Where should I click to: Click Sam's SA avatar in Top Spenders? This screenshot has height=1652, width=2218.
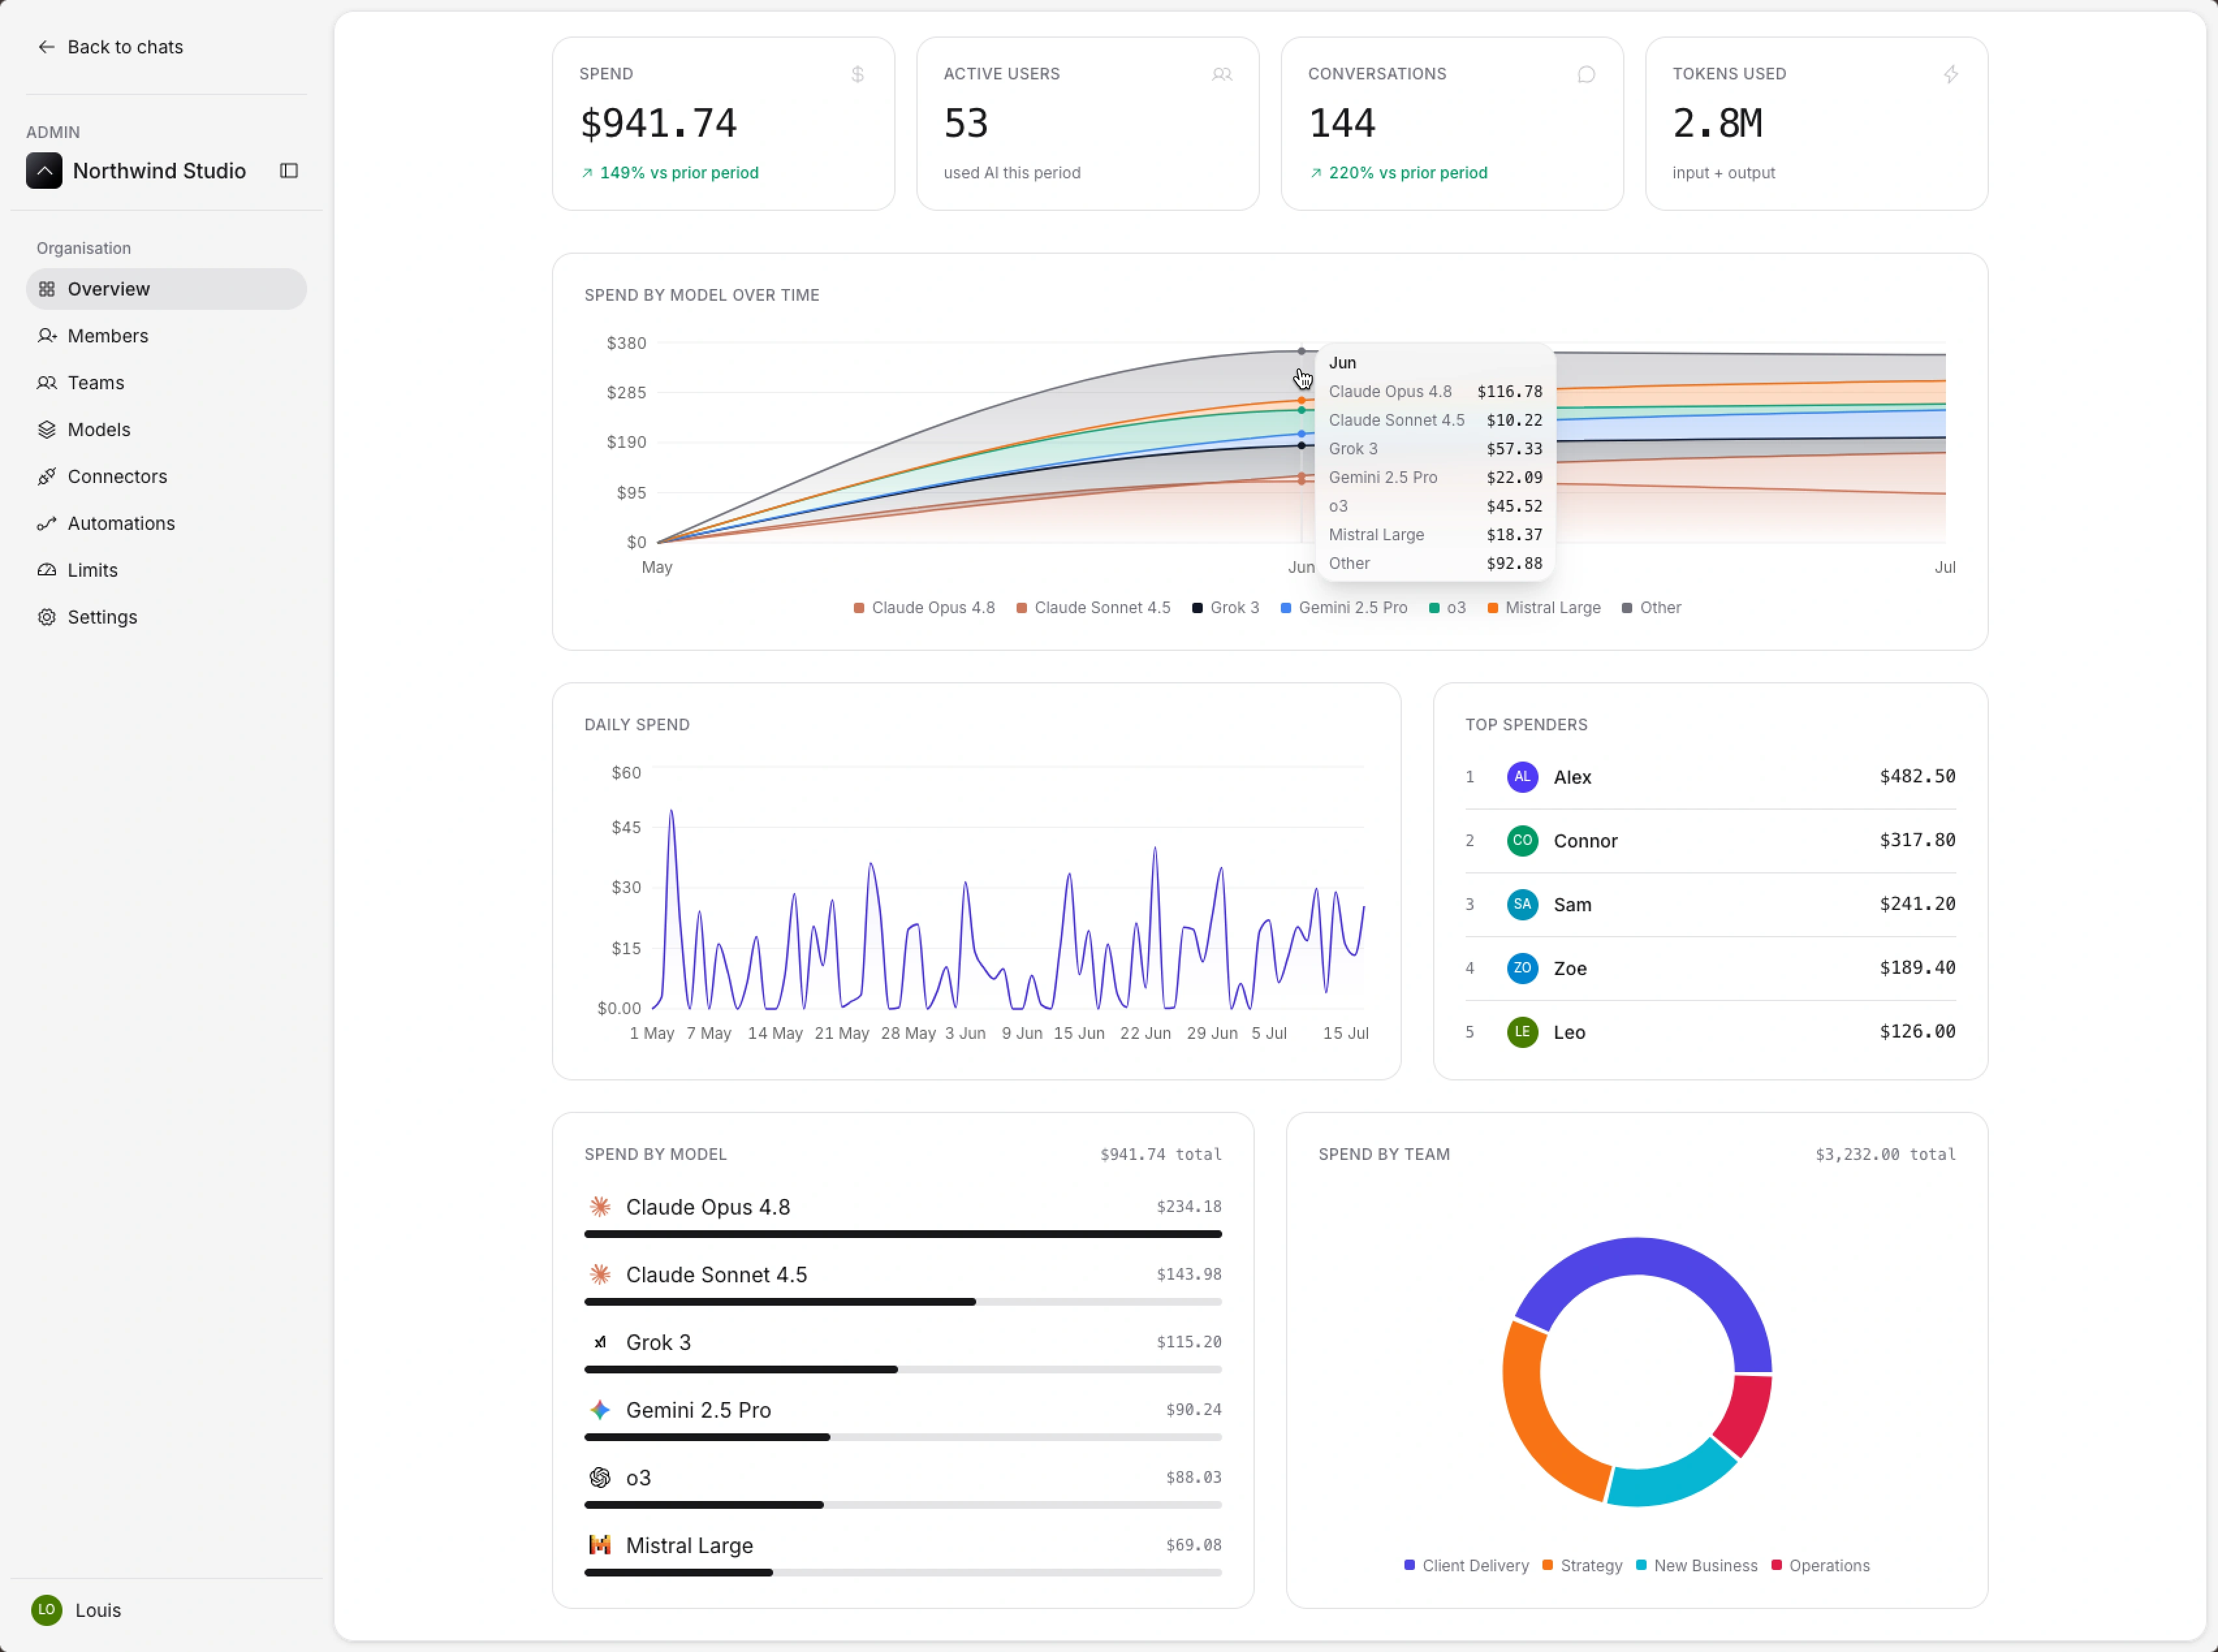(x=1522, y=905)
